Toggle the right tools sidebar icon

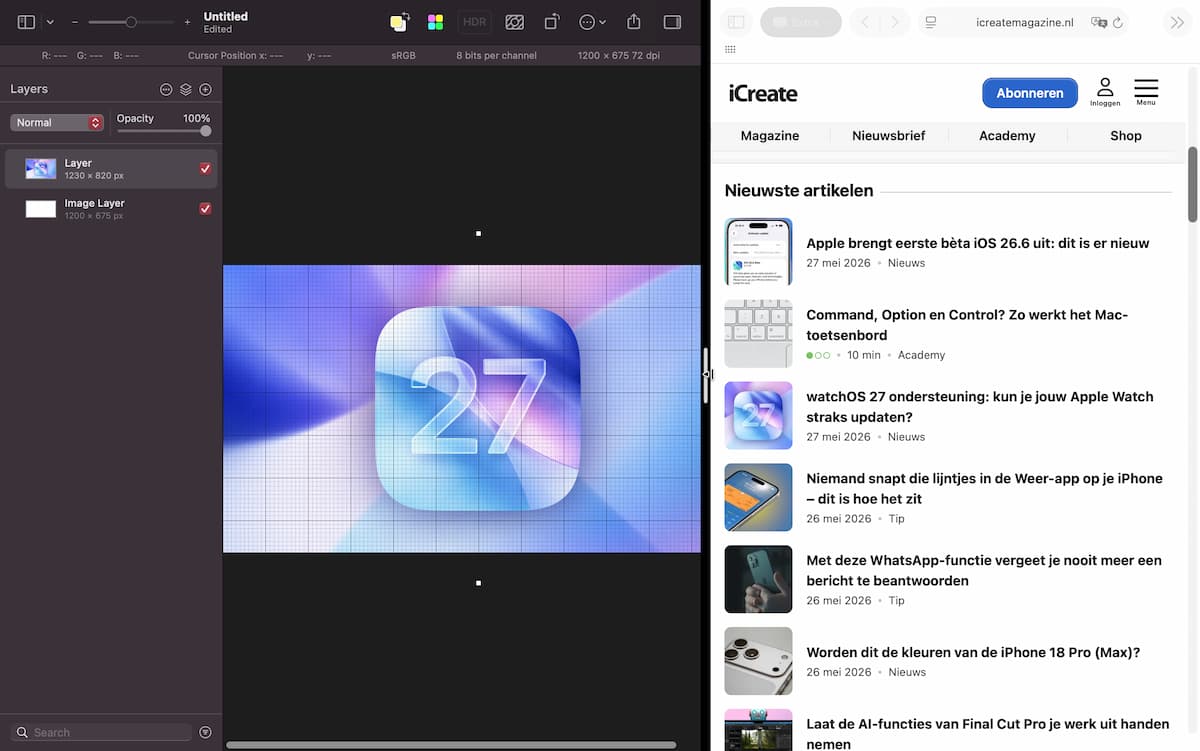click(x=672, y=22)
